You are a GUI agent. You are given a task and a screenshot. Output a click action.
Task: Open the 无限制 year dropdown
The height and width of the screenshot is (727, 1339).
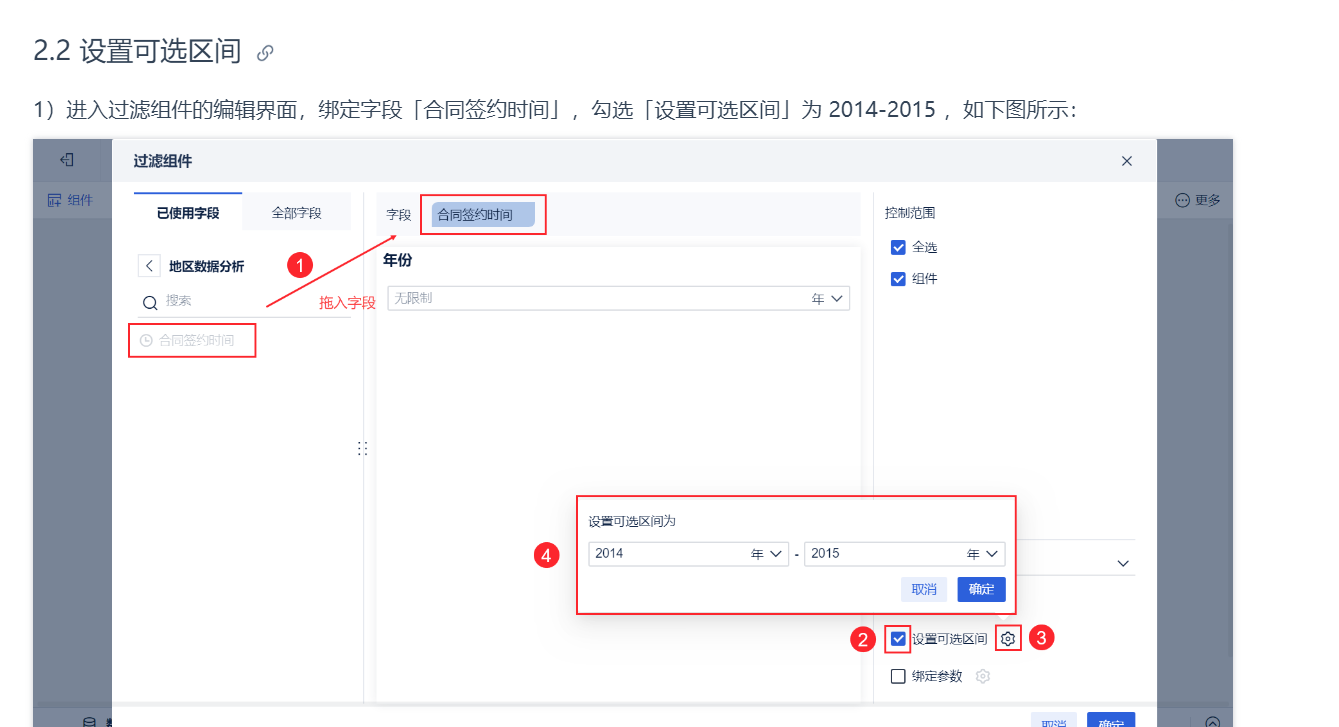[x=618, y=298]
